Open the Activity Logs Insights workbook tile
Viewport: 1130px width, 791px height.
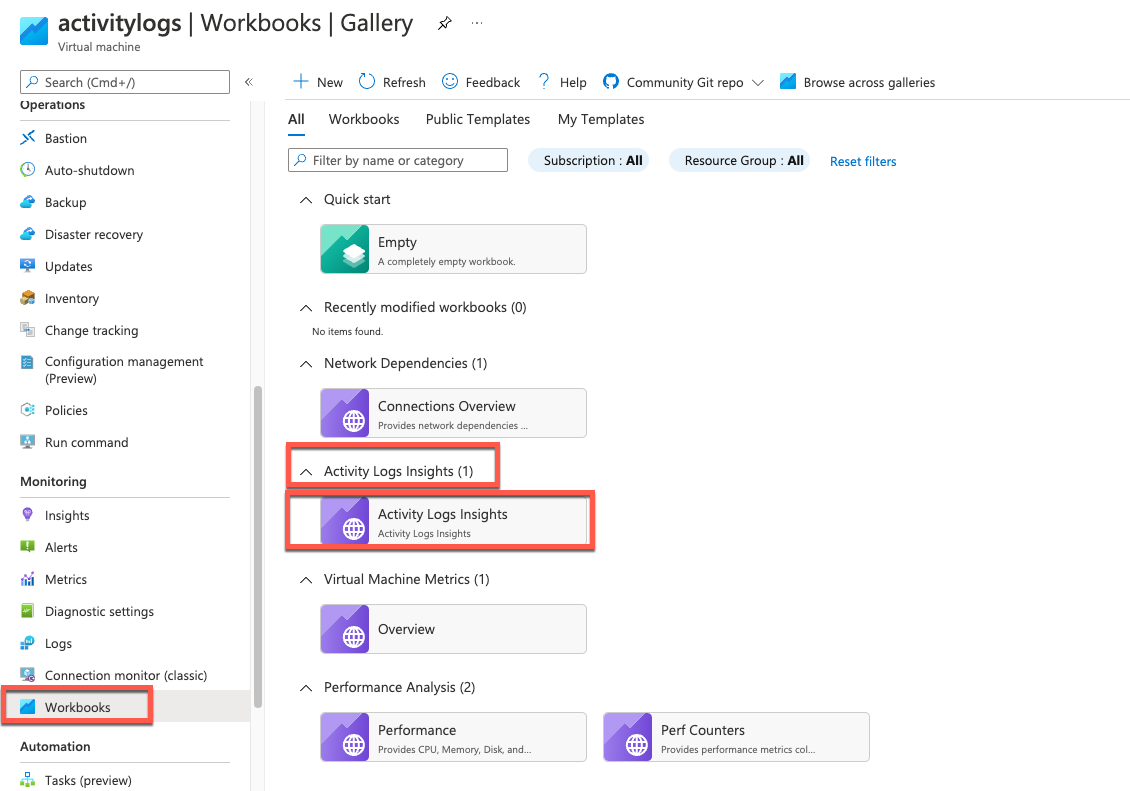click(x=453, y=521)
